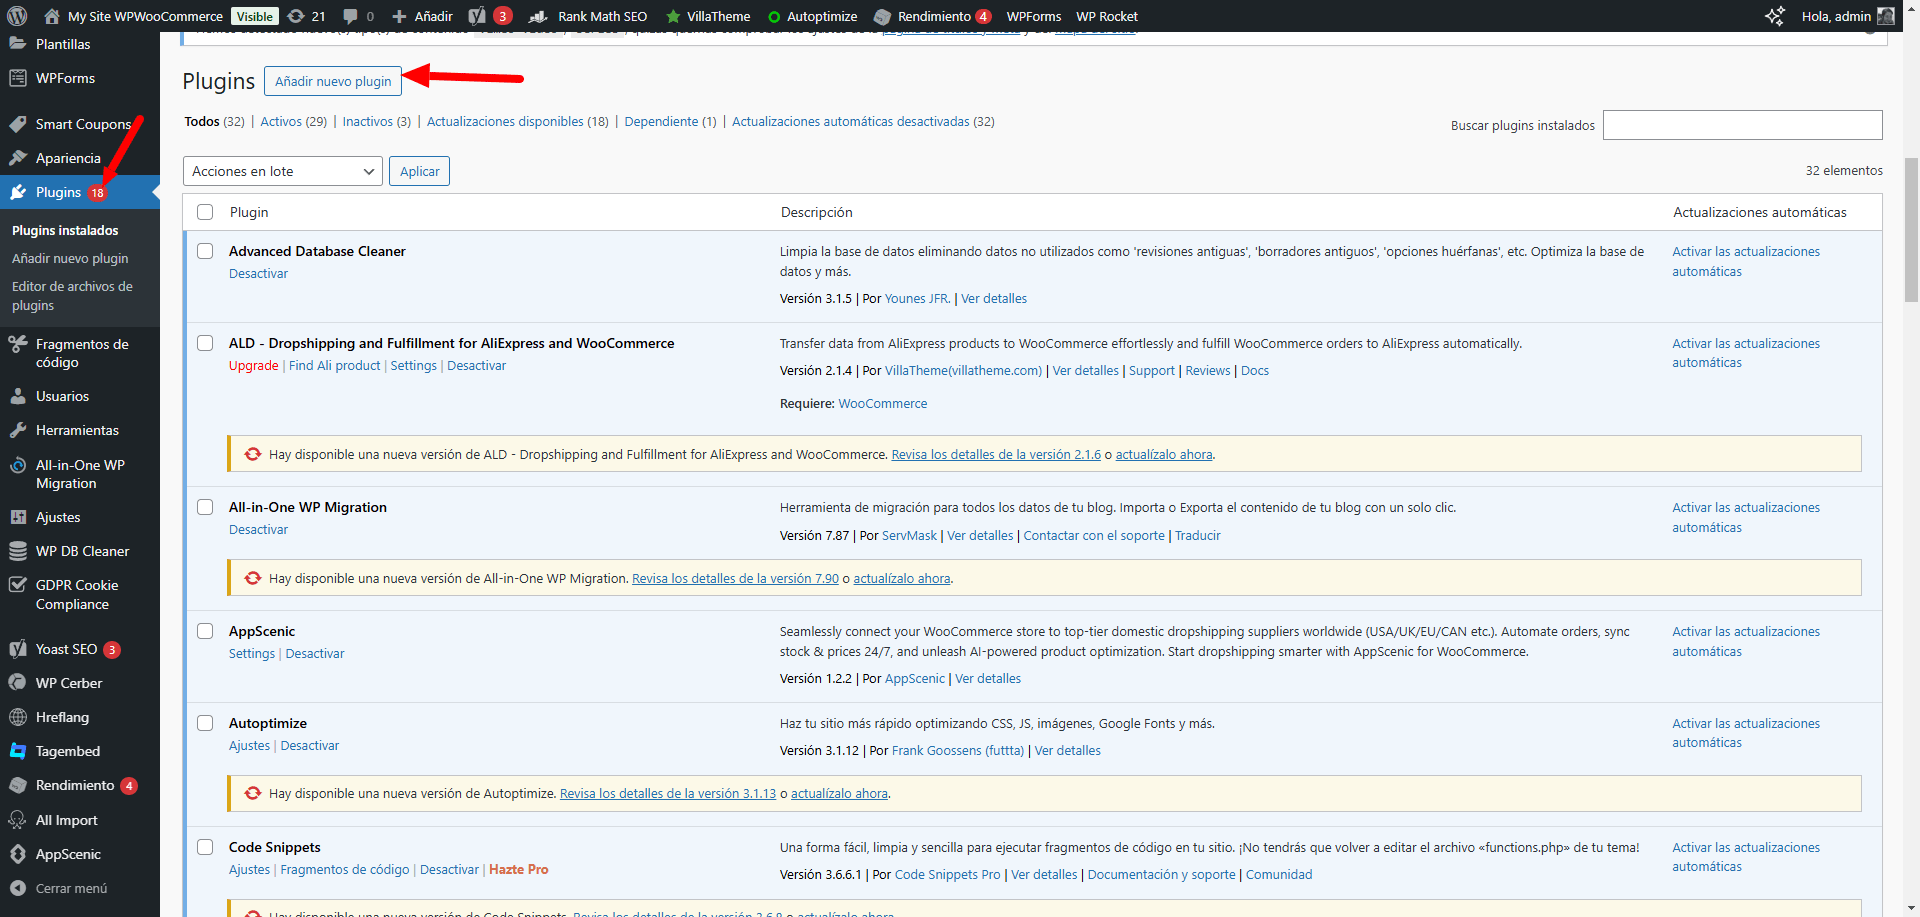Click the Apariencia brush icon in the sidebar
1920x917 pixels.
(18, 158)
